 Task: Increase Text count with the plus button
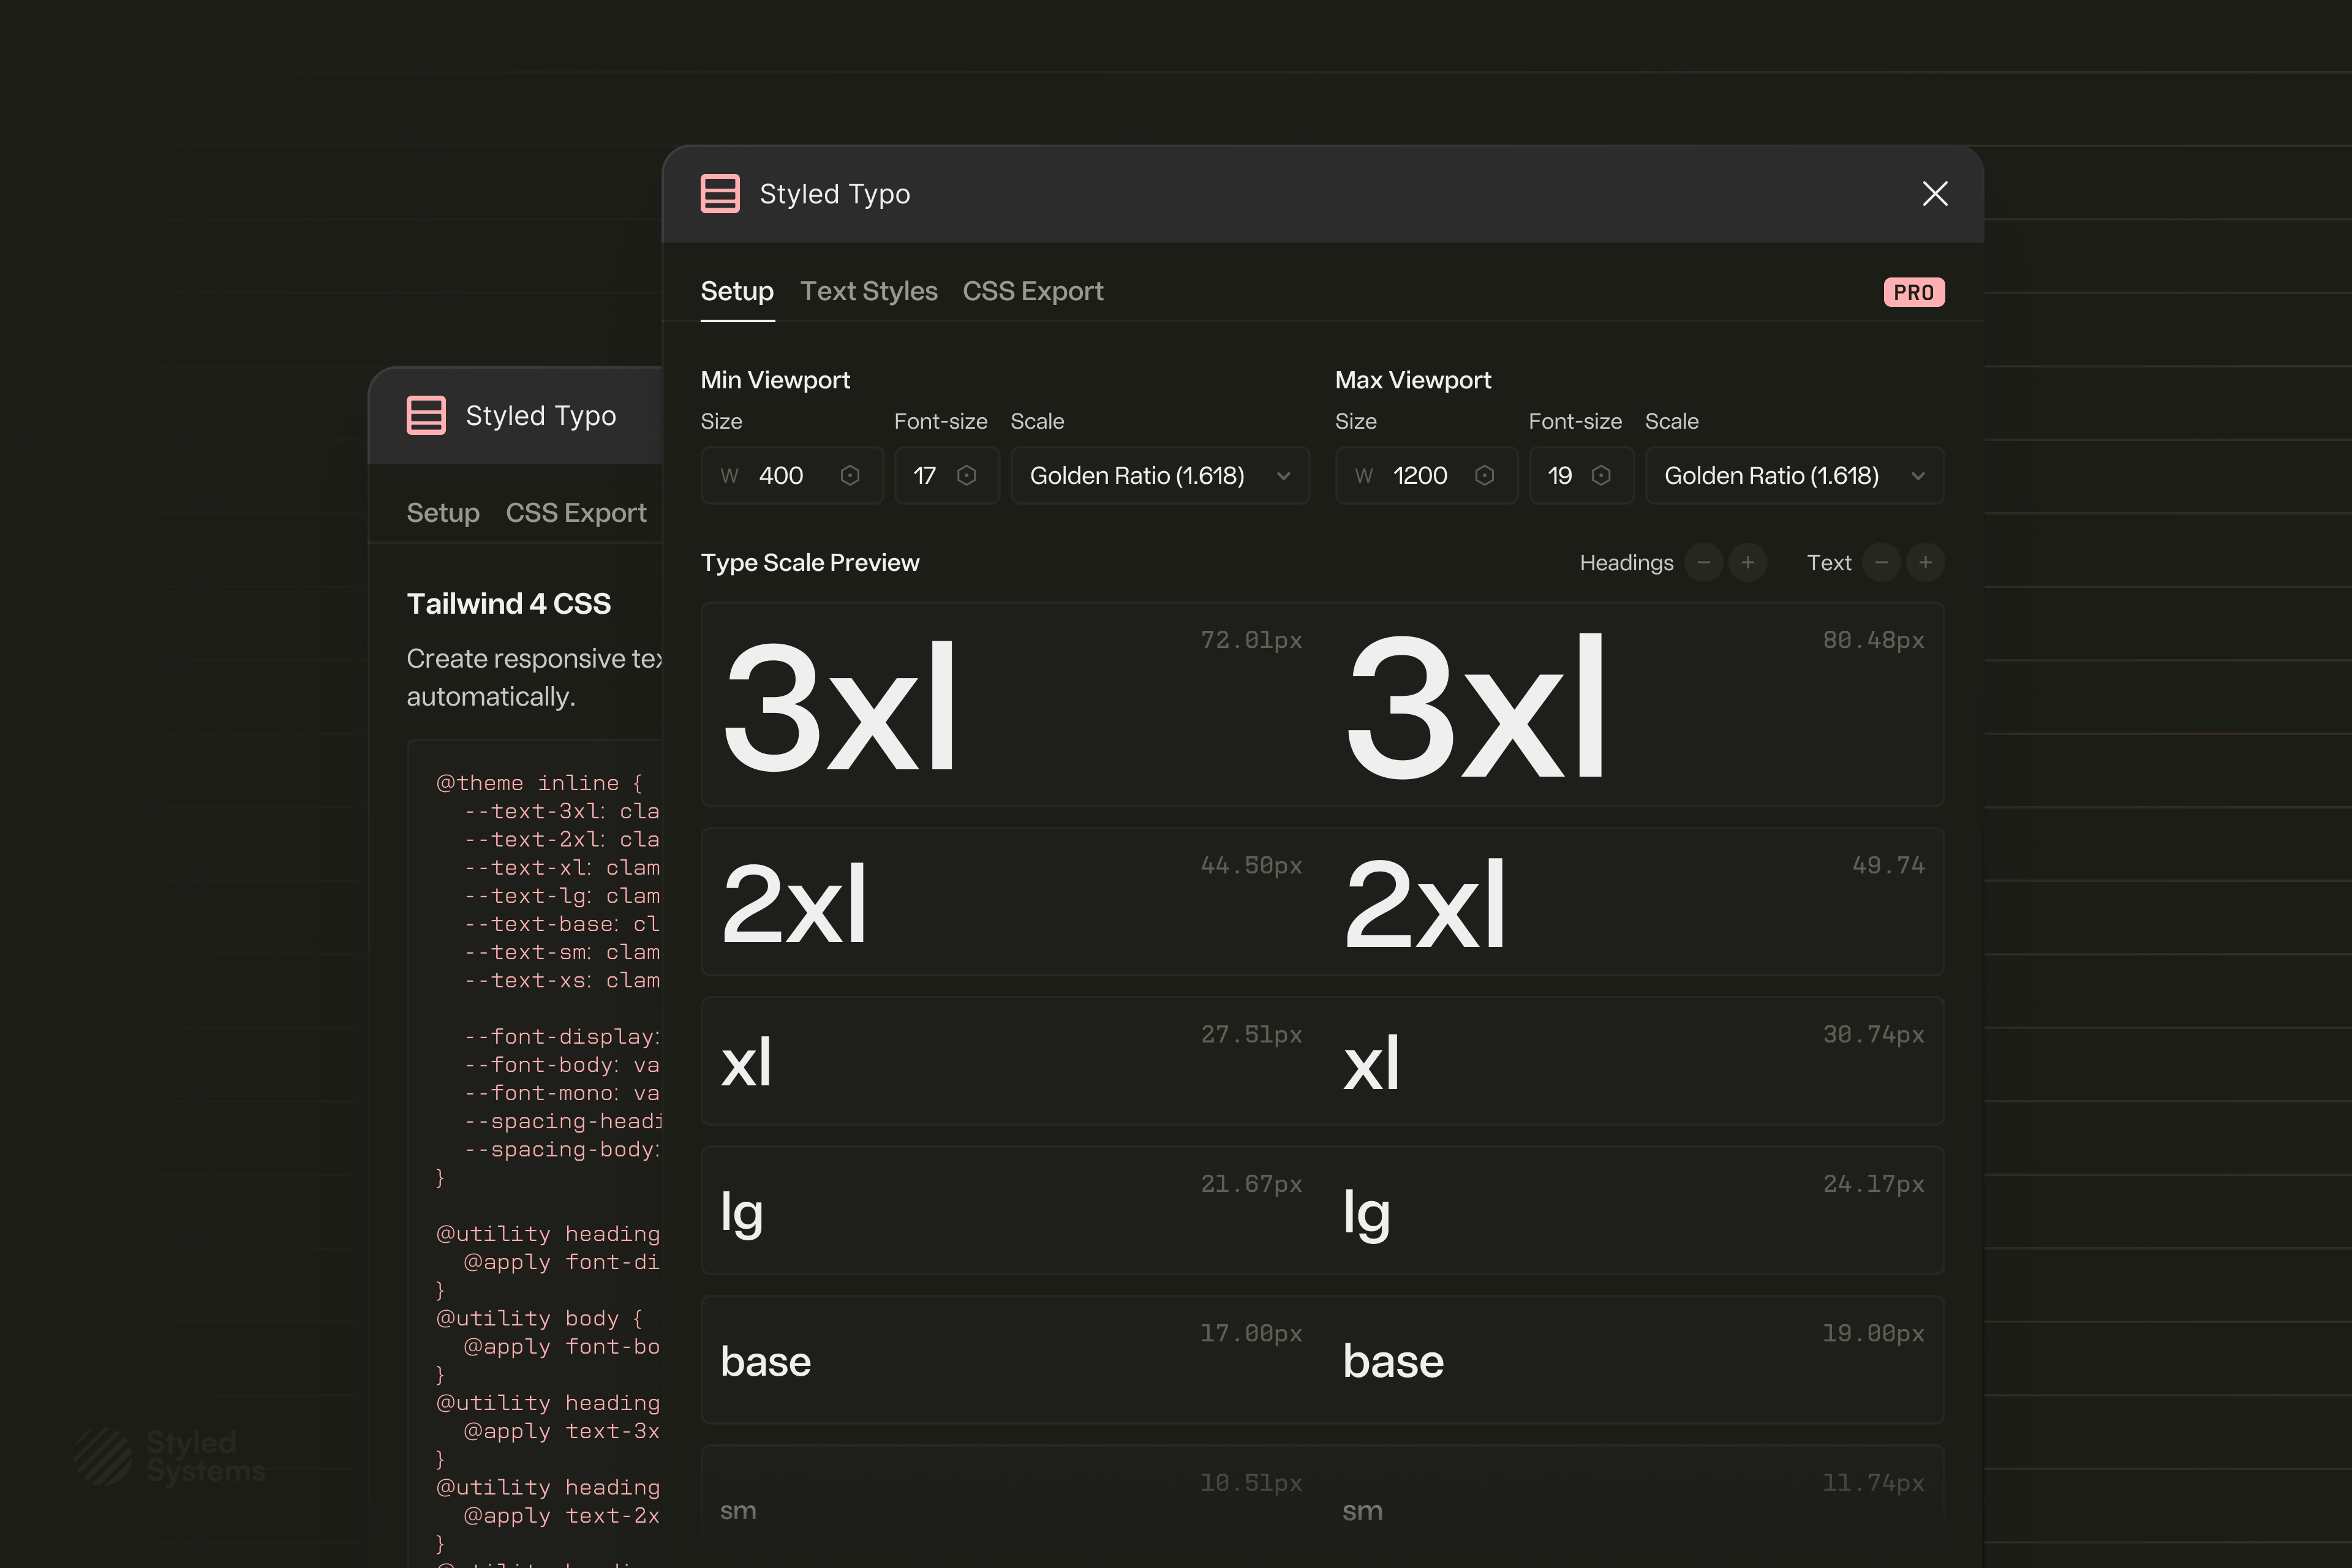click(1926, 563)
